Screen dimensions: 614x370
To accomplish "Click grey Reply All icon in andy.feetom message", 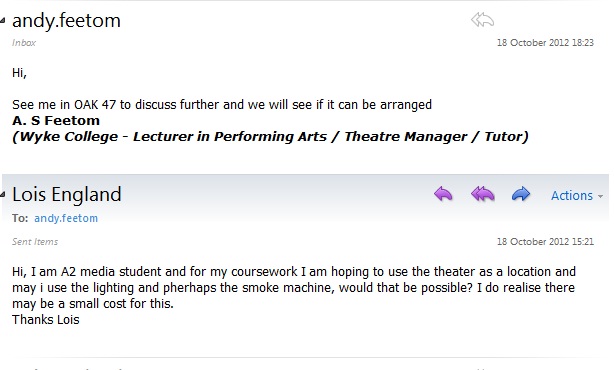I will (x=482, y=20).
